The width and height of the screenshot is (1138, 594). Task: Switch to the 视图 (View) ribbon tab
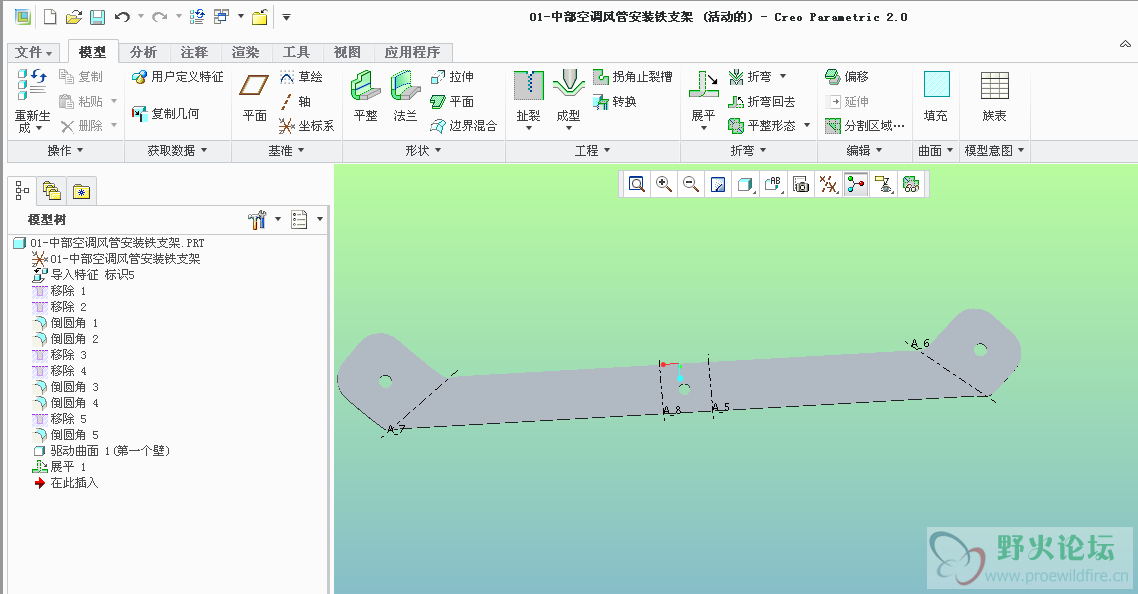point(347,52)
